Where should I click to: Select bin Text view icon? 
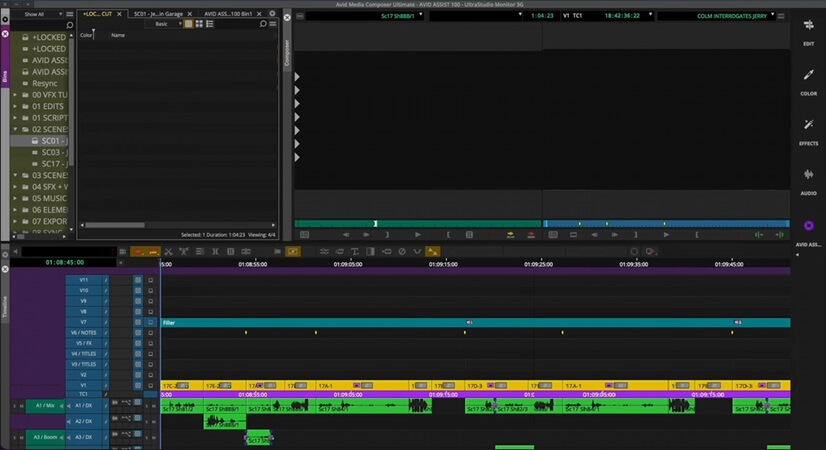[188, 24]
